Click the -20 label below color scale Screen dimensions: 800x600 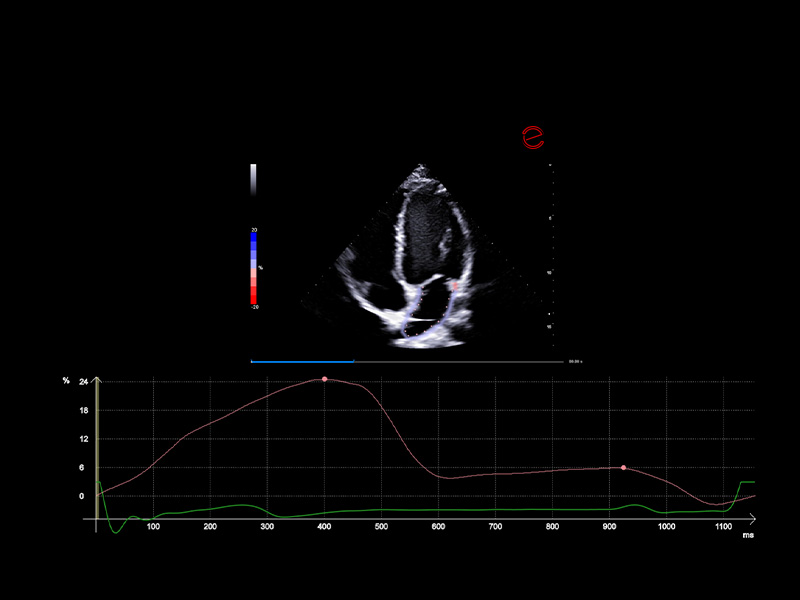click(254, 307)
